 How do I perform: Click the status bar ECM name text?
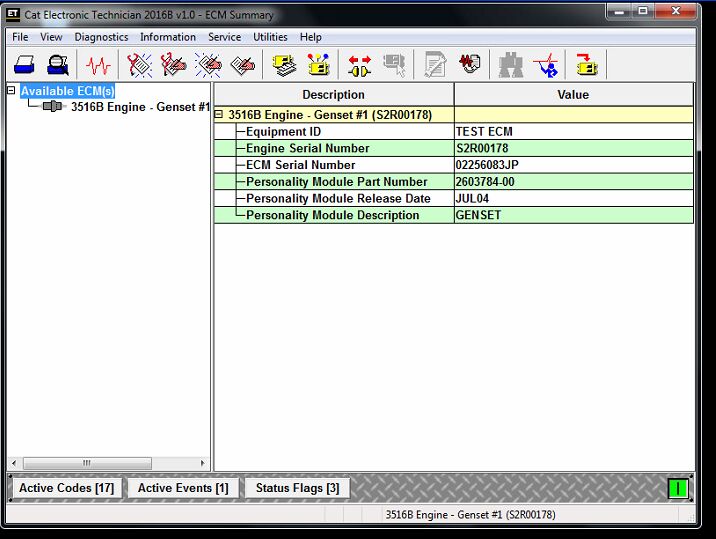pos(470,515)
